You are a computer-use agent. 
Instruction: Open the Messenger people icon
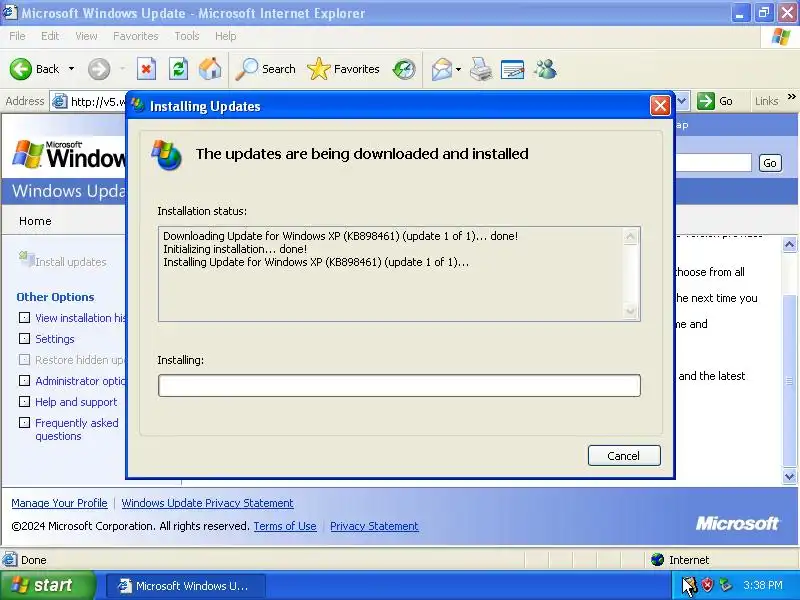pyautogui.click(x=545, y=69)
